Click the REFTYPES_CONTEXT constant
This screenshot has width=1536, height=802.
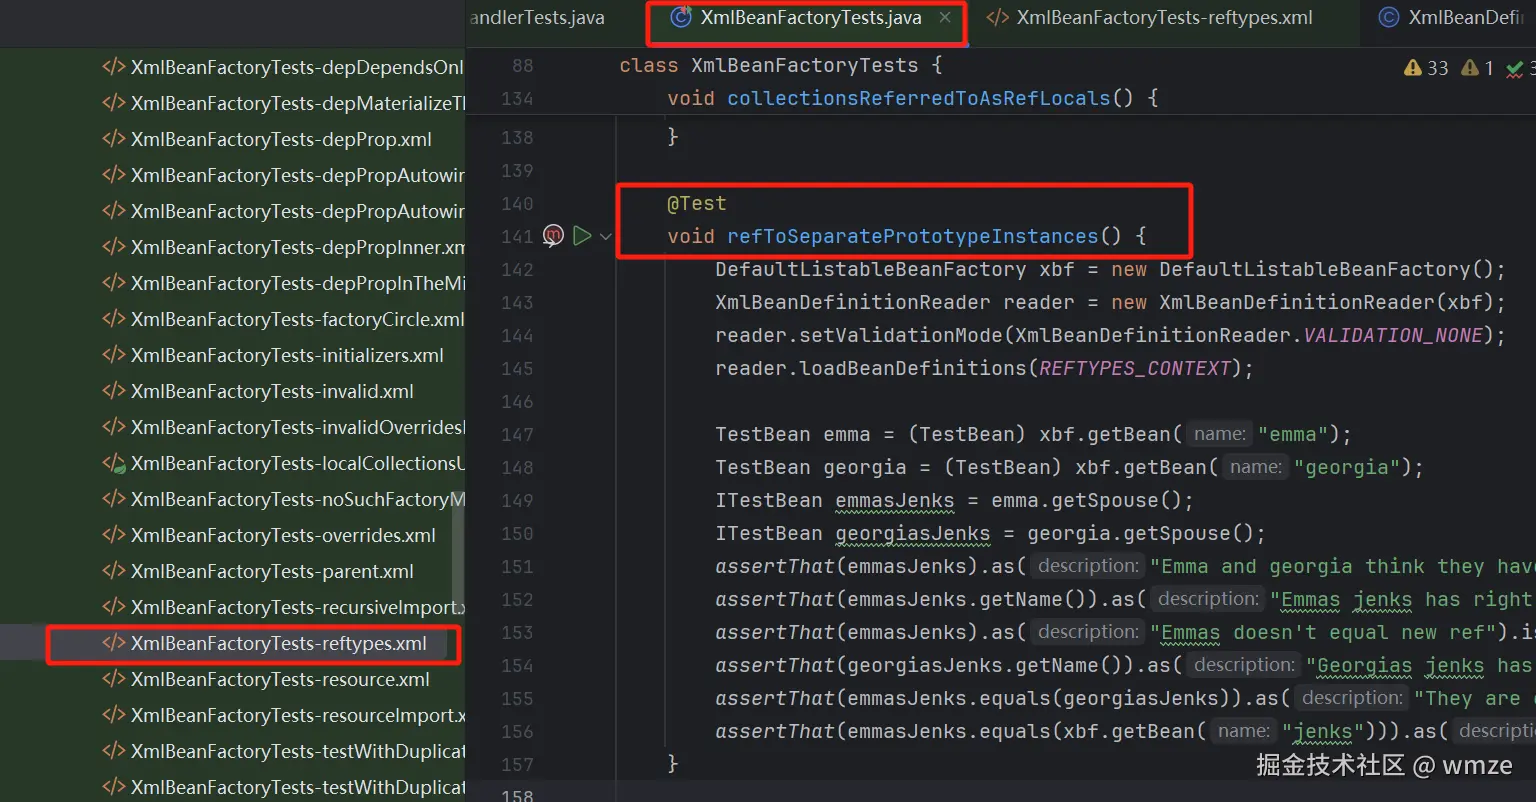coord(1135,368)
